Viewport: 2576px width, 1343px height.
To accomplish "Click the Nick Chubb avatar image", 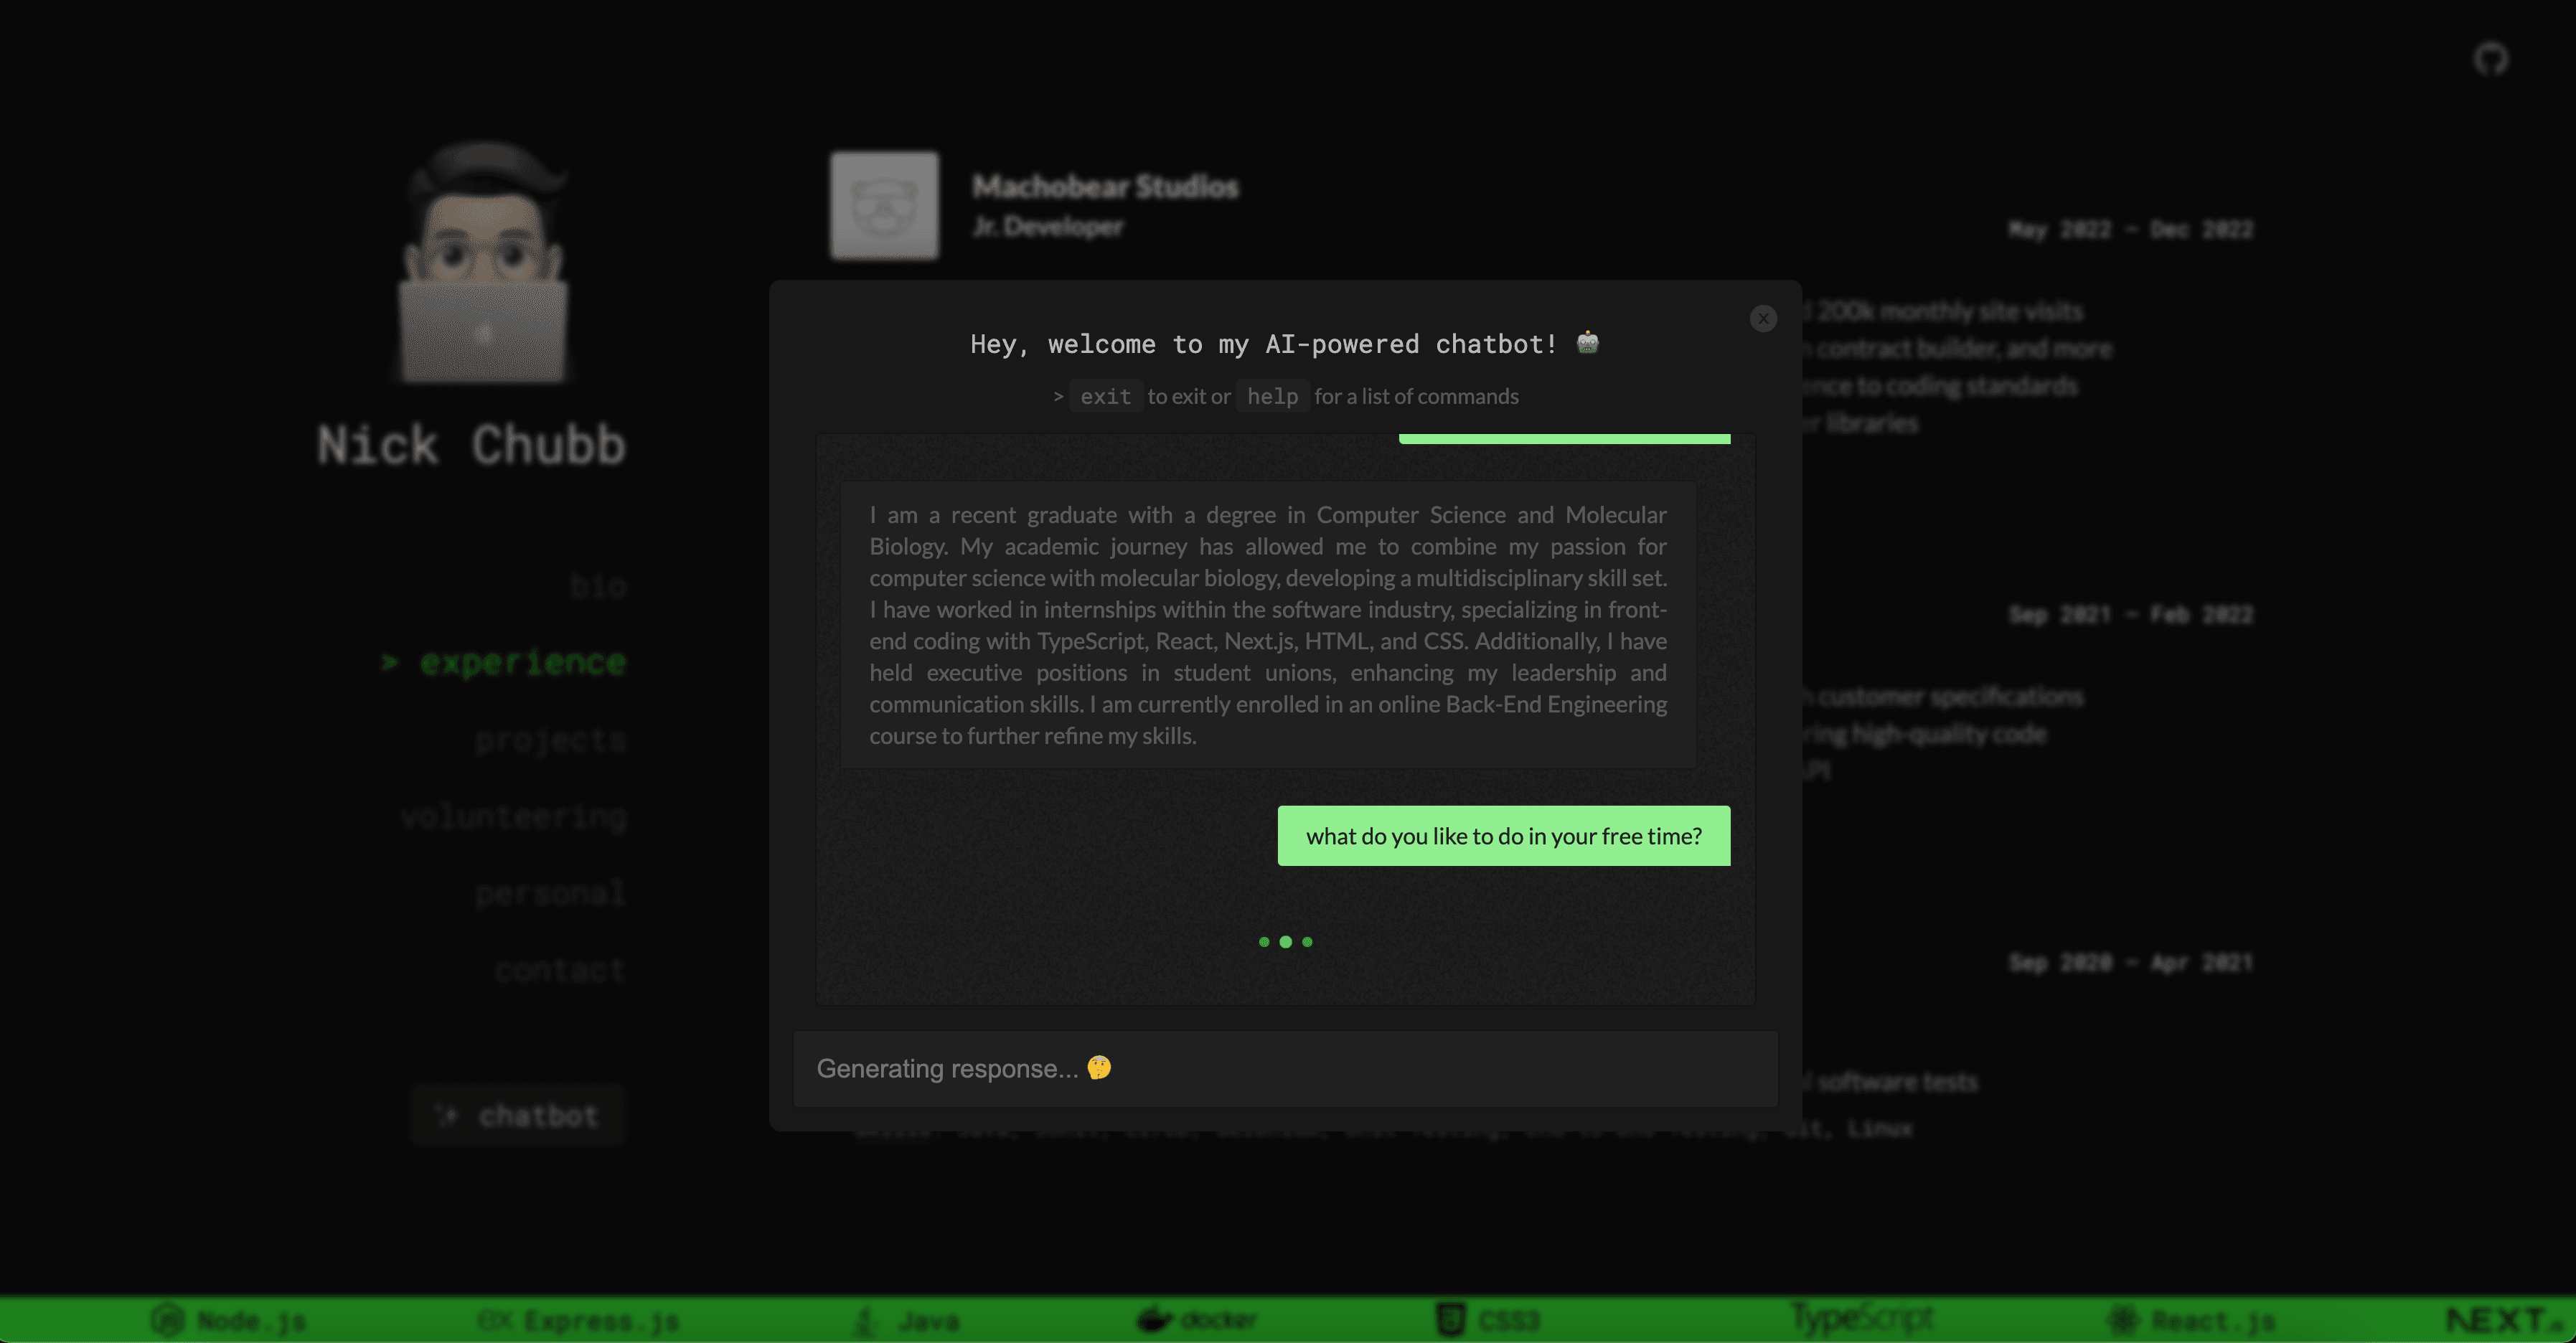I will pos(485,261).
